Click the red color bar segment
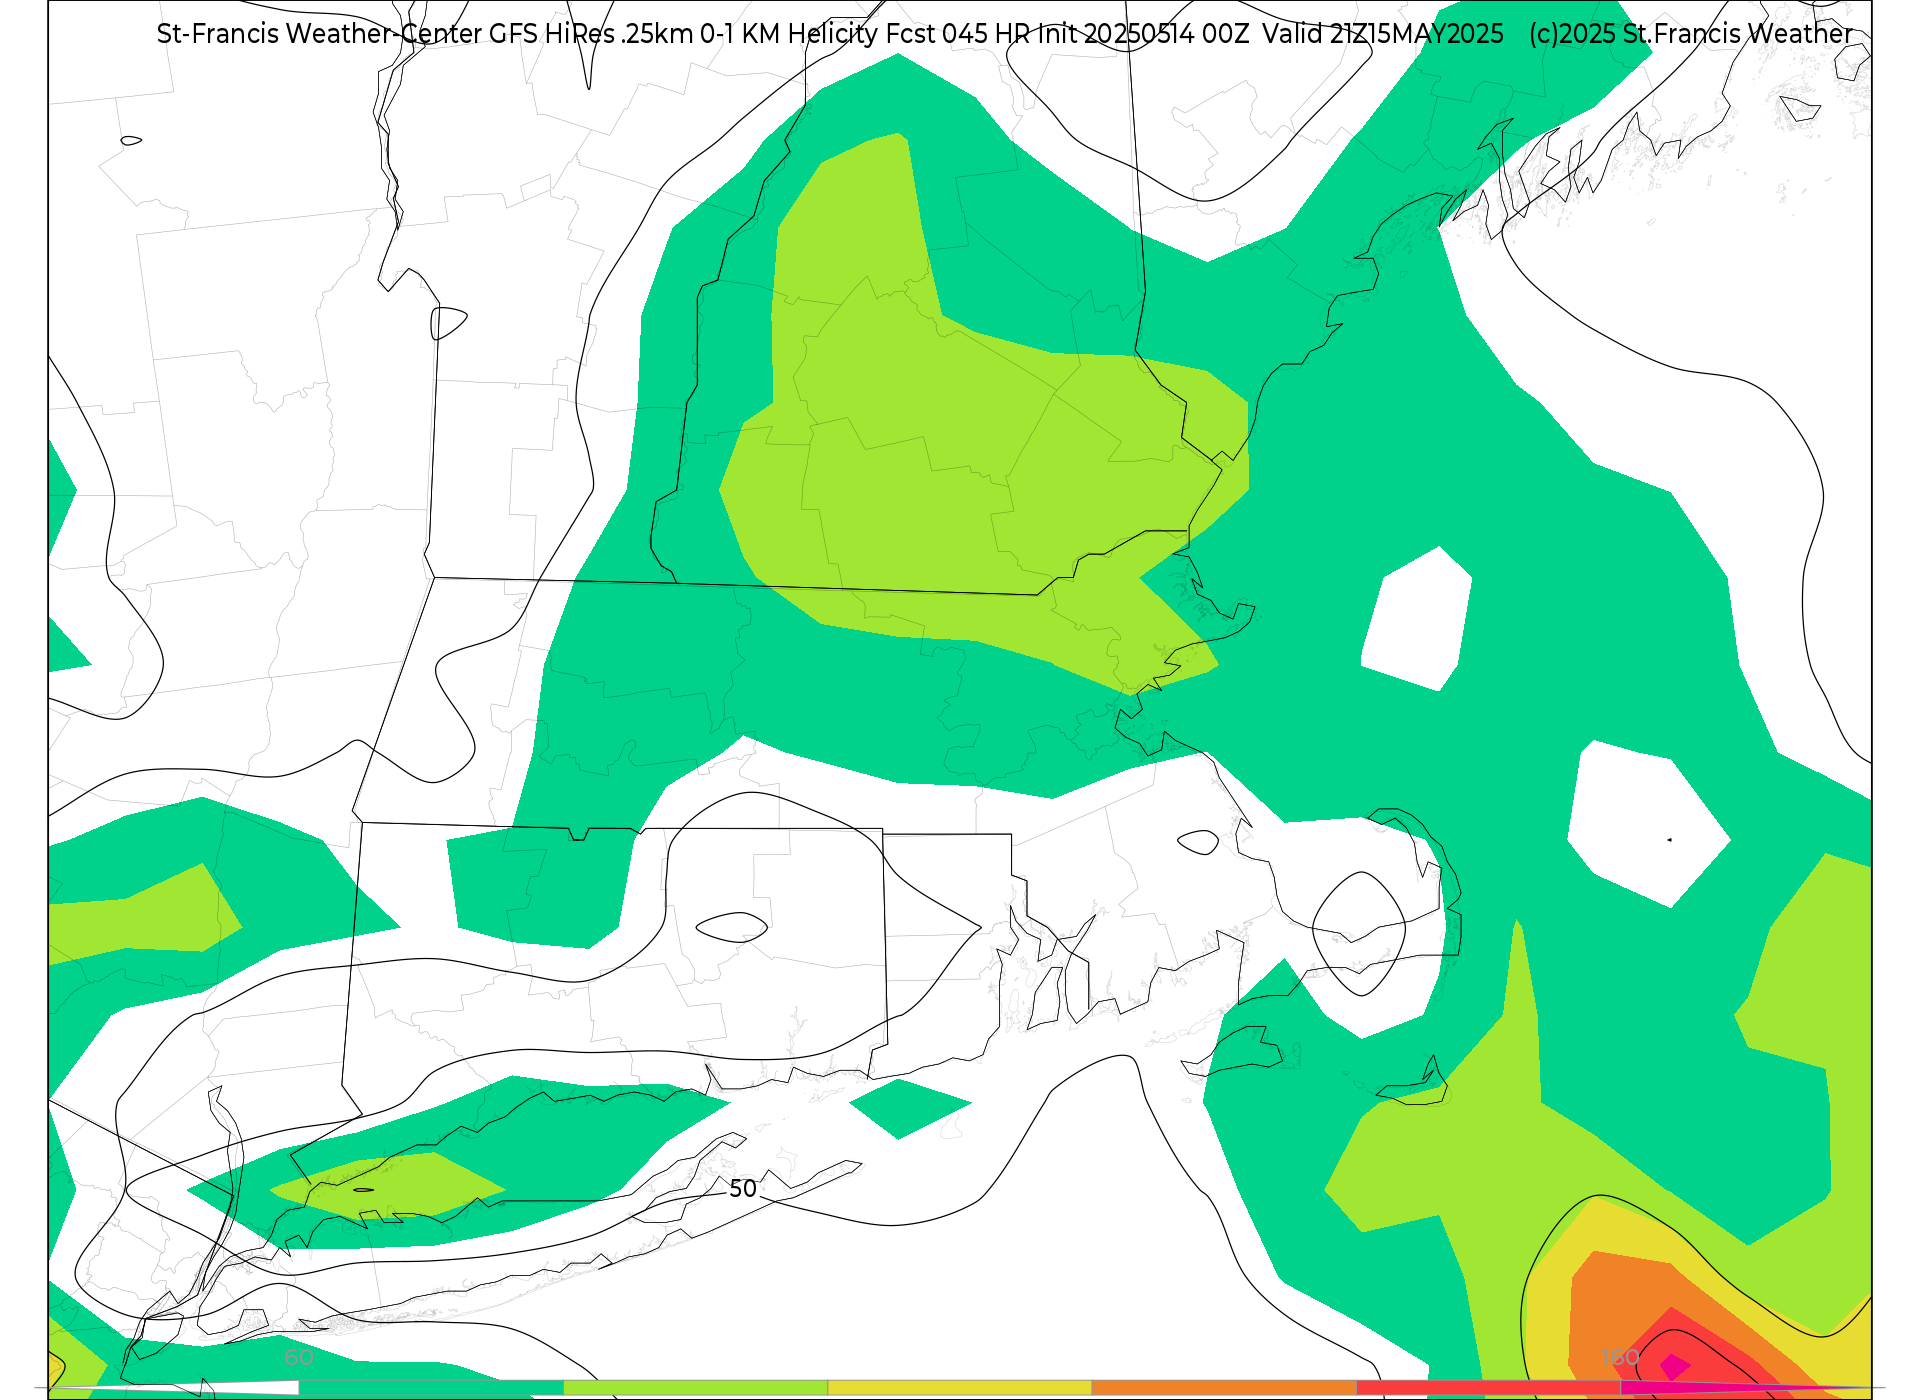The image size is (1920, 1400). (x=1489, y=1387)
